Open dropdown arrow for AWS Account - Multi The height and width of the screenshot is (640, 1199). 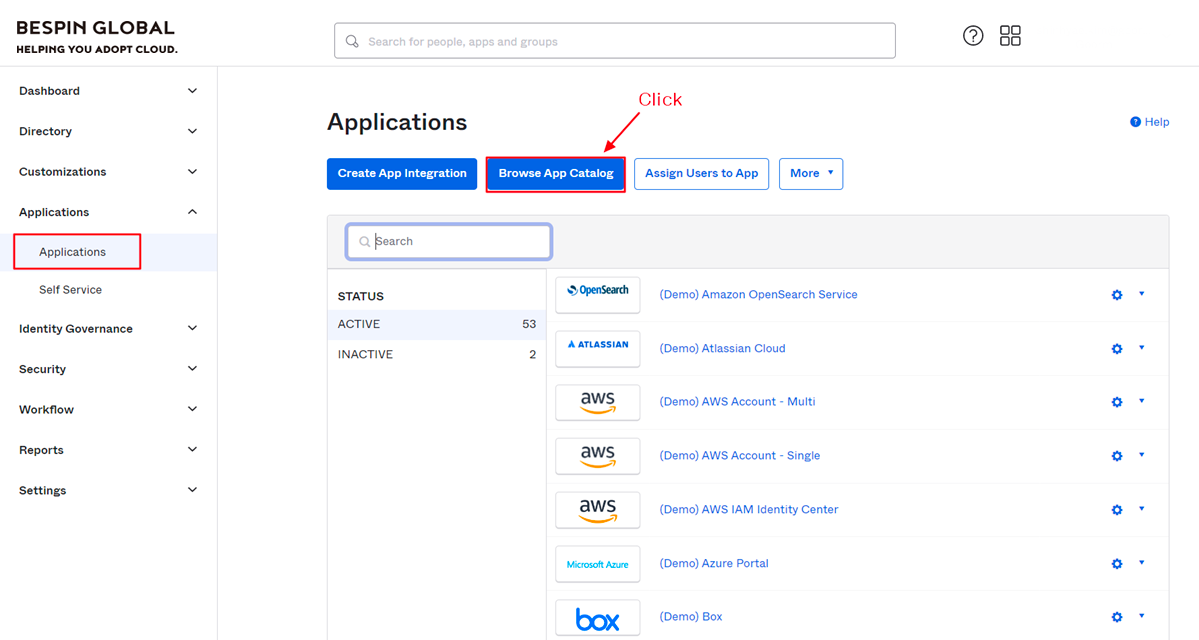coord(1141,401)
